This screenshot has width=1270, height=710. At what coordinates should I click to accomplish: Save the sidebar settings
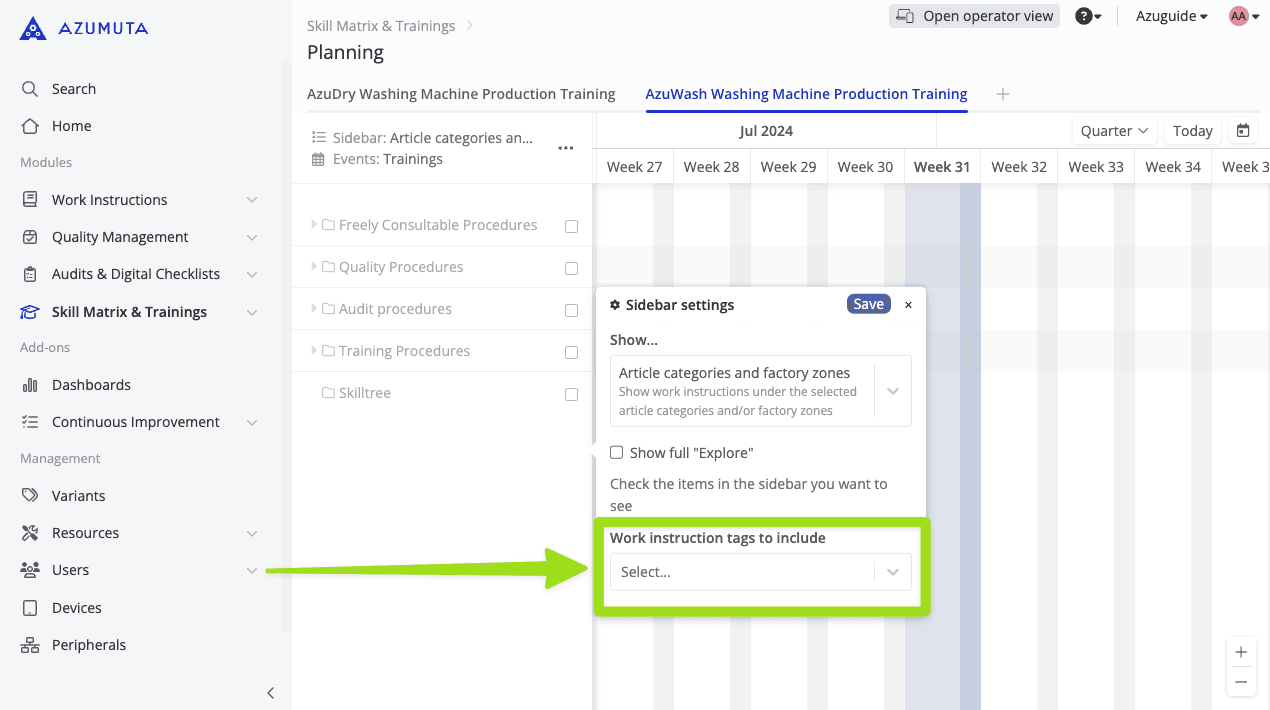point(868,304)
